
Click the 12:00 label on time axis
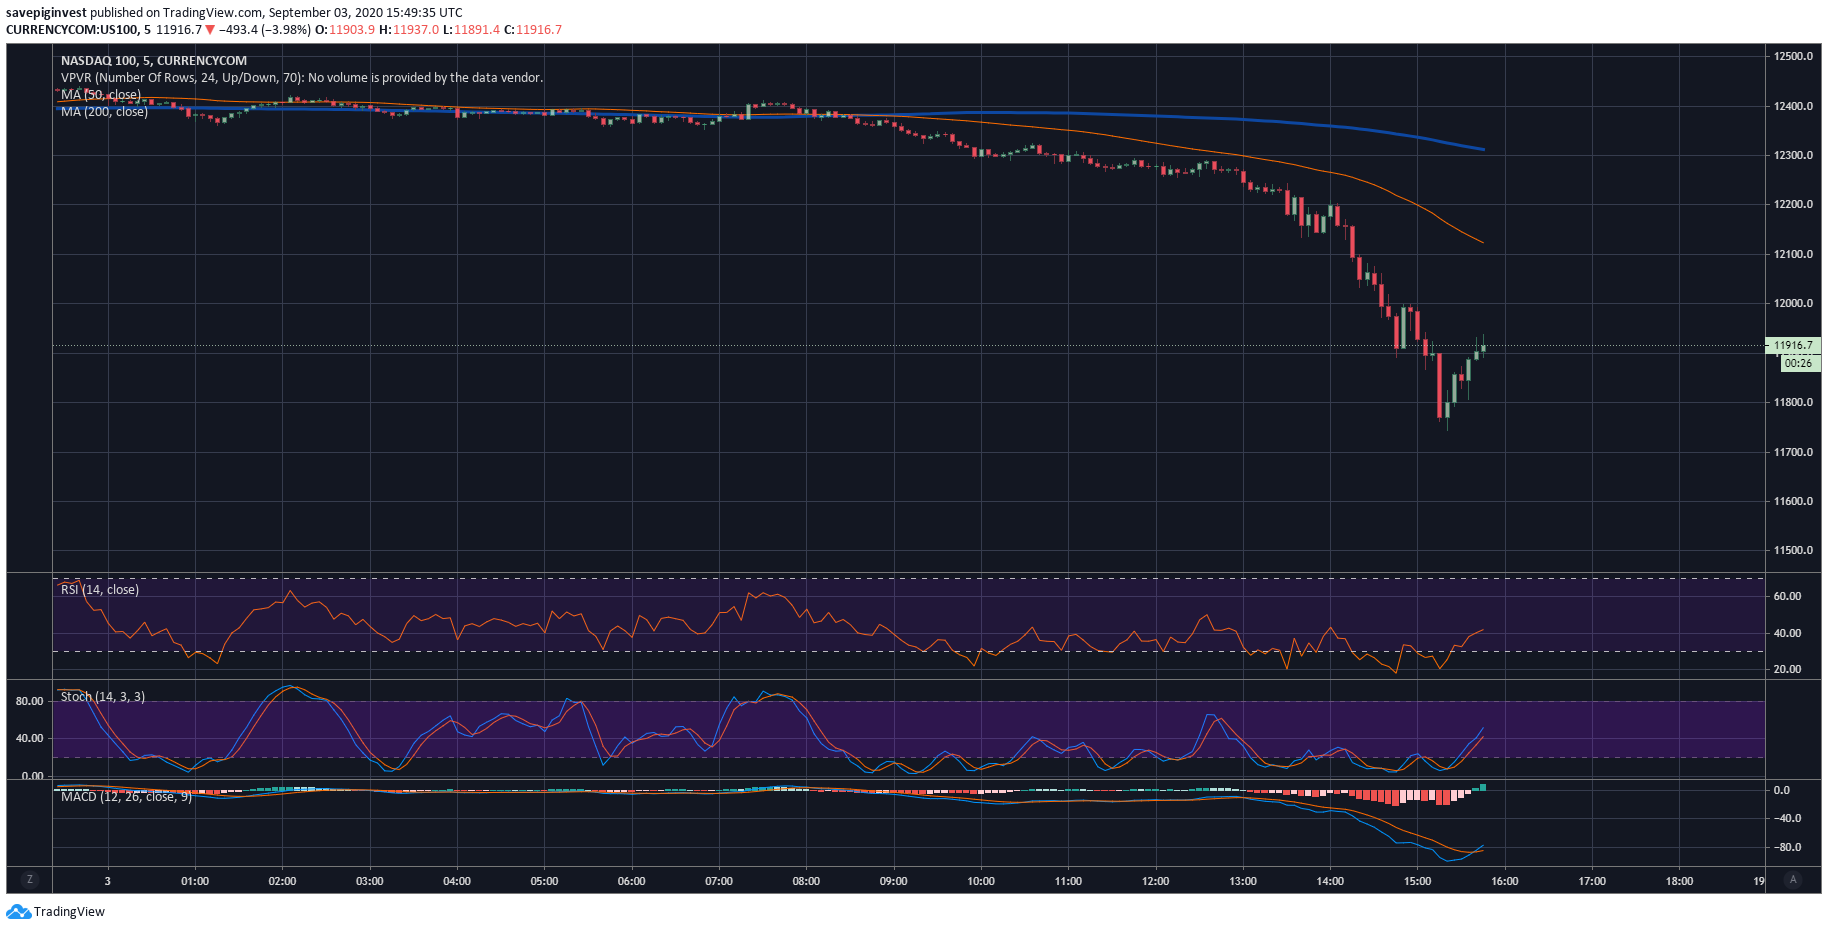coord(1155,881)
